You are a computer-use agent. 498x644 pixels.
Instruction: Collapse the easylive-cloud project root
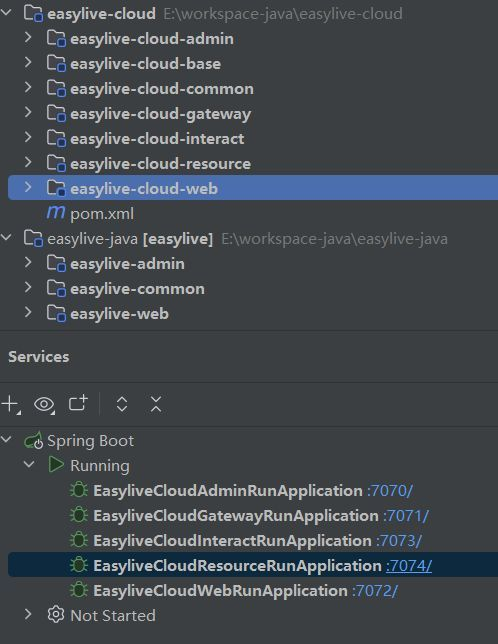[7, 12]
